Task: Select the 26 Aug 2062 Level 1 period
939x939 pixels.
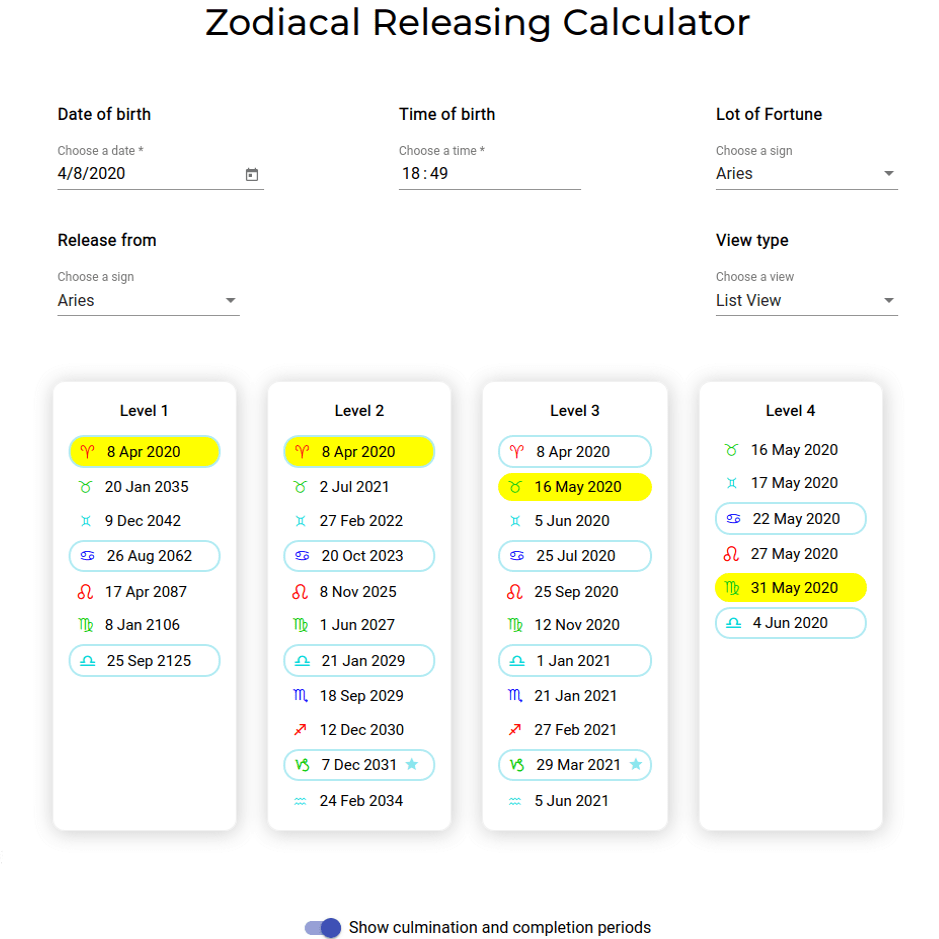Action: pos(148,556)
